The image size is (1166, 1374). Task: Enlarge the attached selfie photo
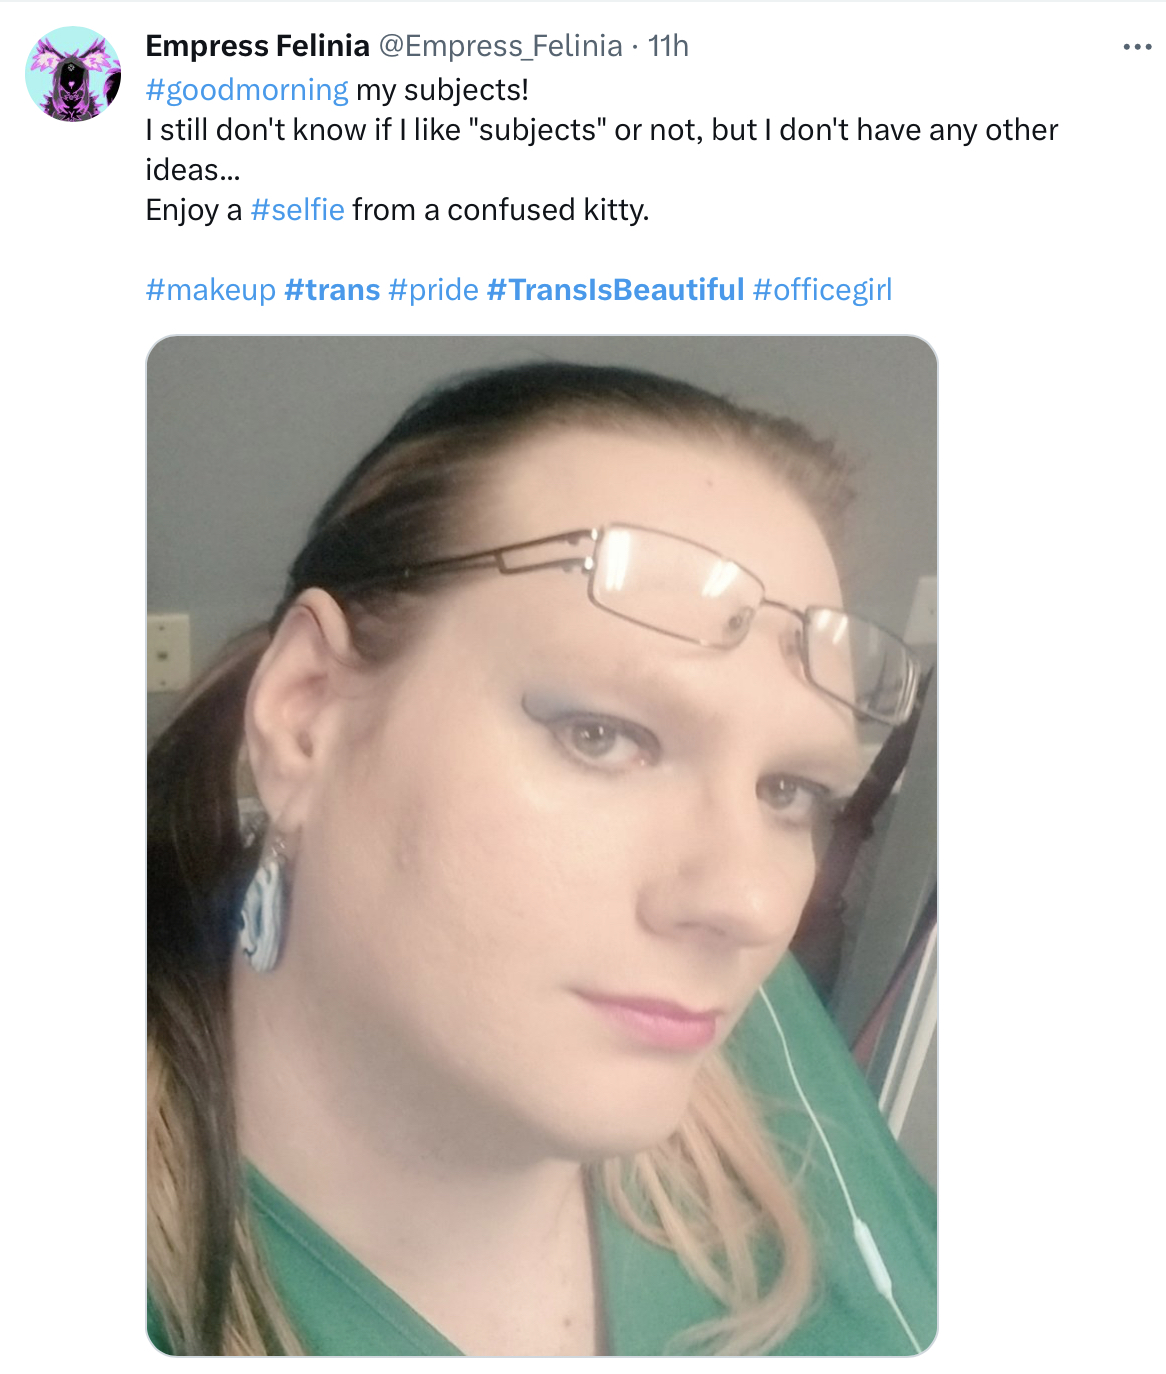point(542,846)
